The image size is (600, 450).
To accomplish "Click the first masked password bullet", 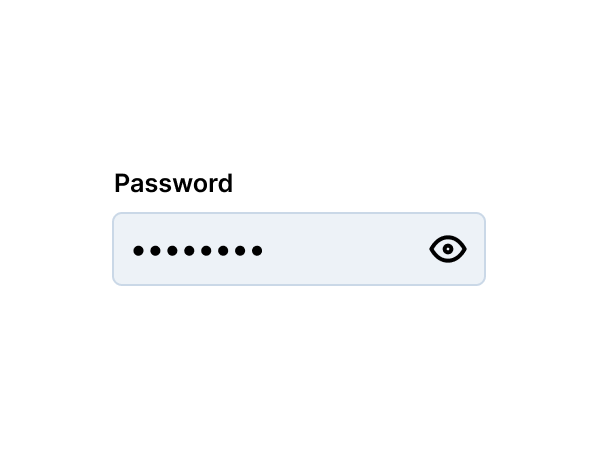I will coord(138,251).
